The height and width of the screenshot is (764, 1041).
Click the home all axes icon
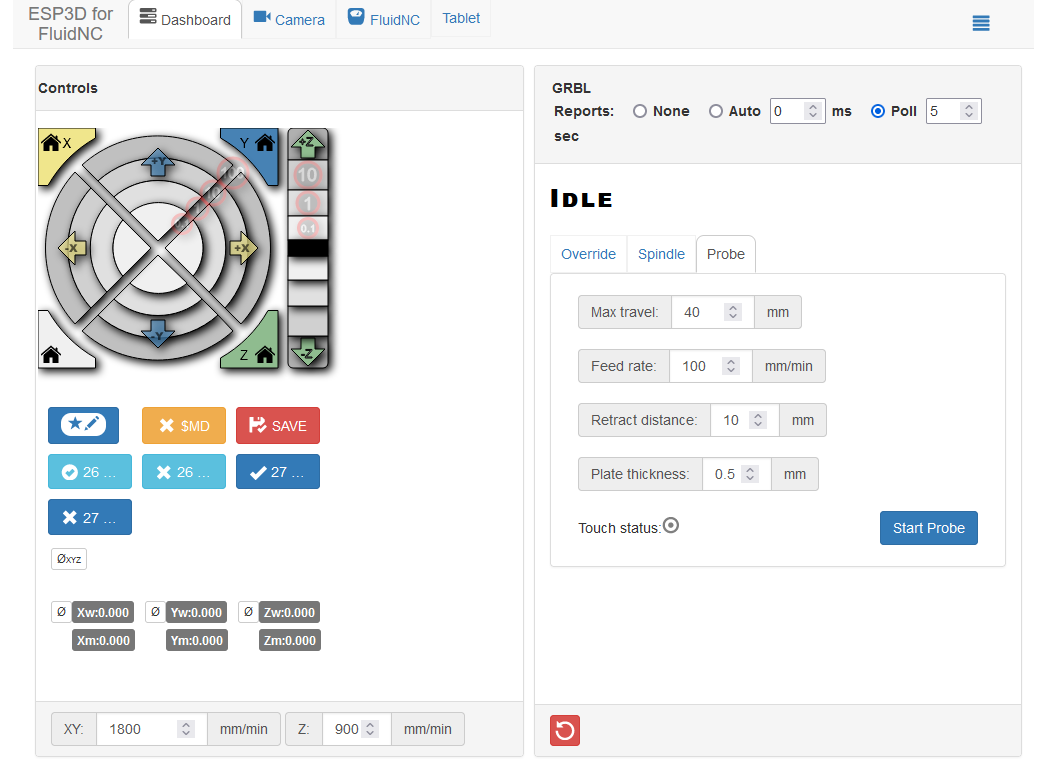[51, 354]
